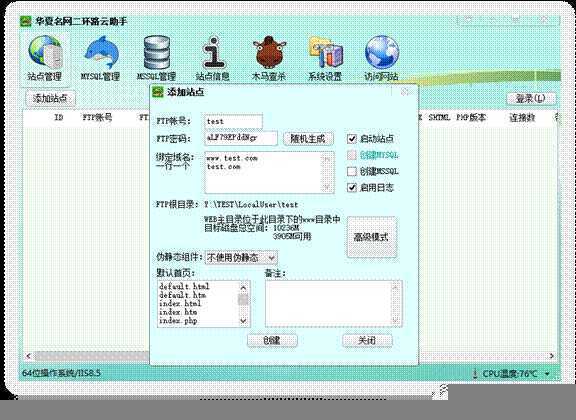Click the FTP账号 column header
Screen dimensions: 576x420
(x=97, y=118)
